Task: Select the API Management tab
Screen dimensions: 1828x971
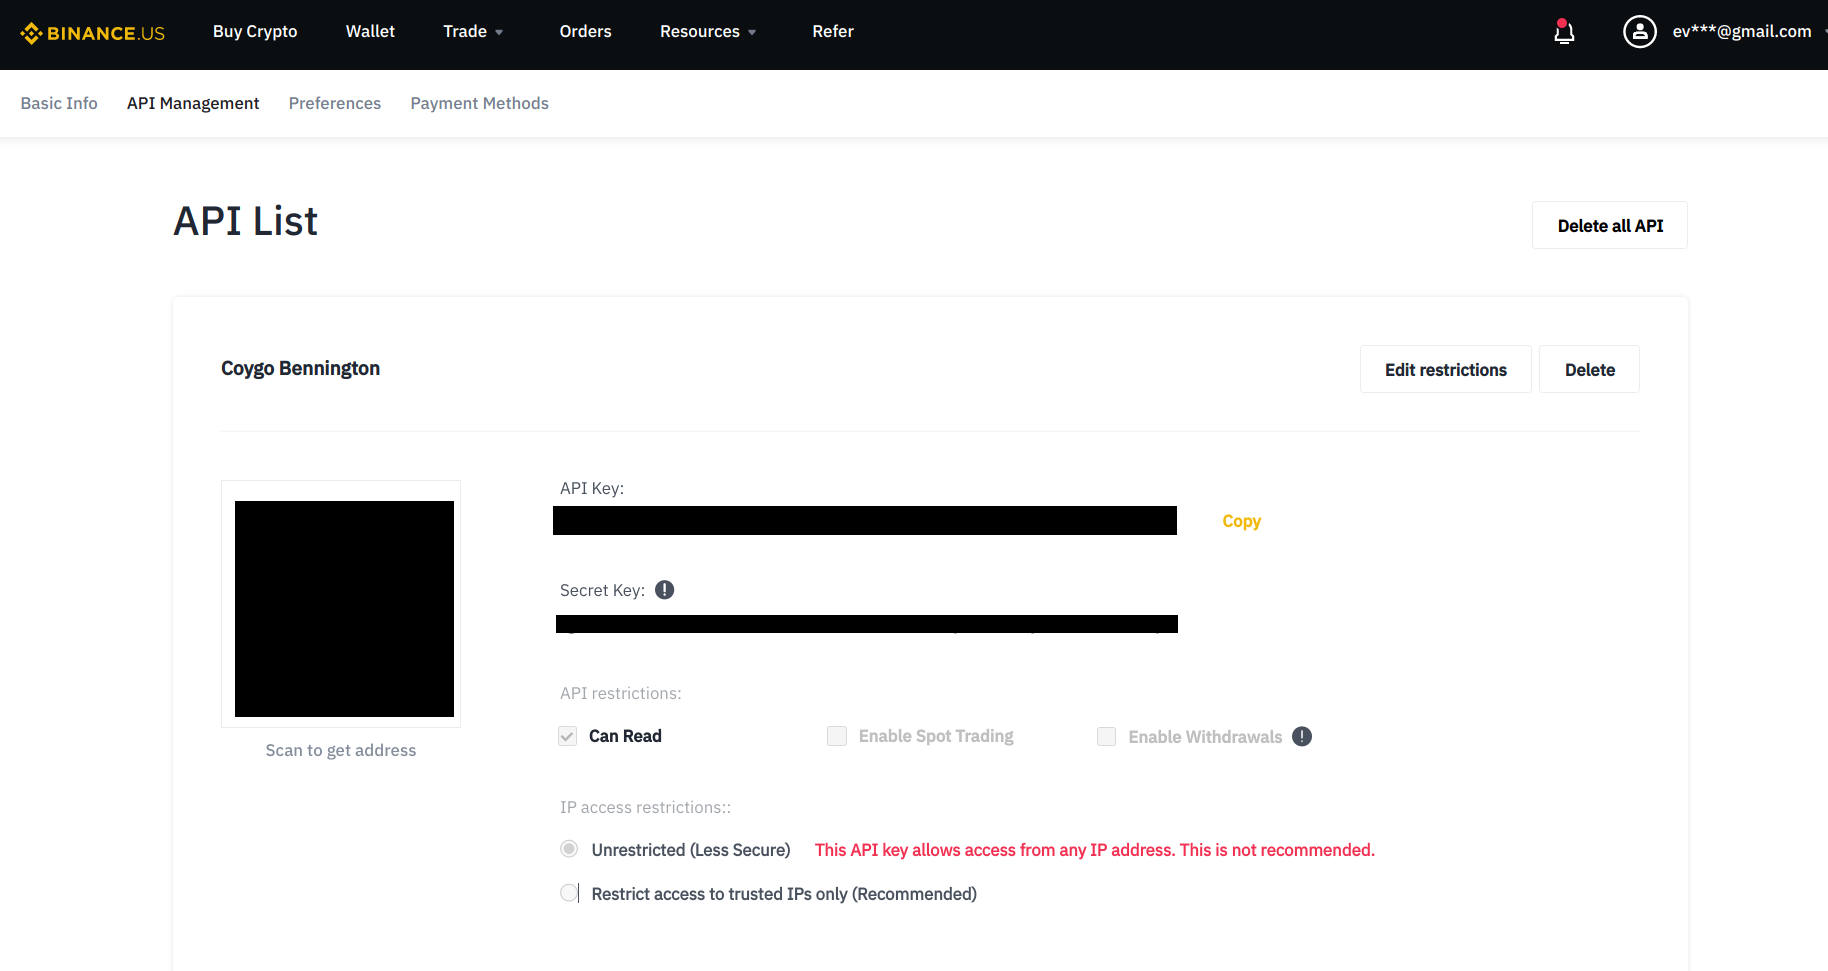Action: tap(193, 103)
